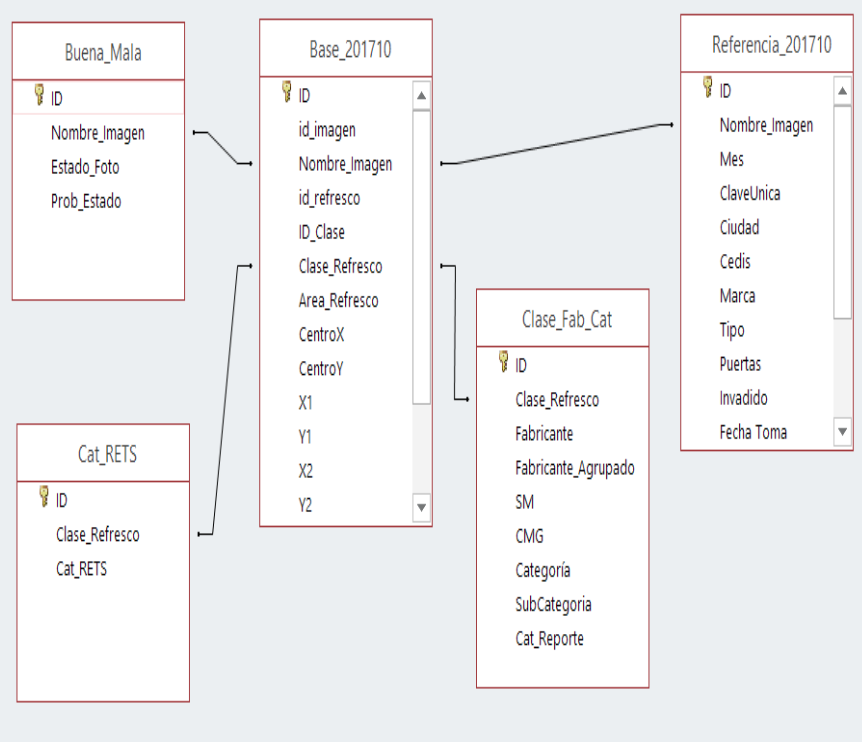Select Invadido field in Referencia_201710
The image size is (862, 742).
[743, 398]
